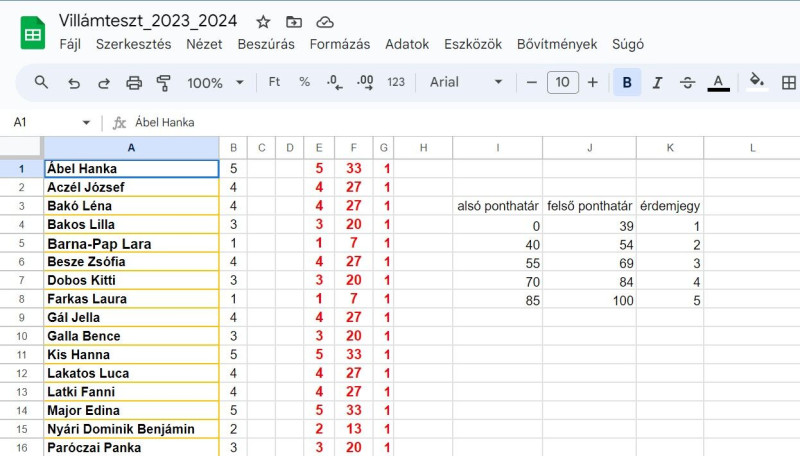Open the zoom 100% dropdown
The height and width of the screenshot is (456, 800).
tap(215, 83)
